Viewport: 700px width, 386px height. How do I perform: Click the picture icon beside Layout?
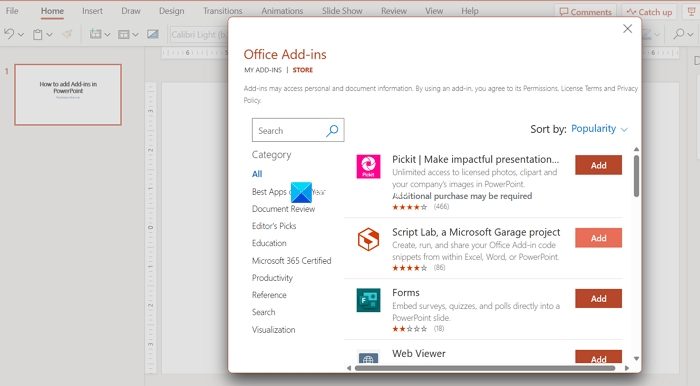point(153,34)
